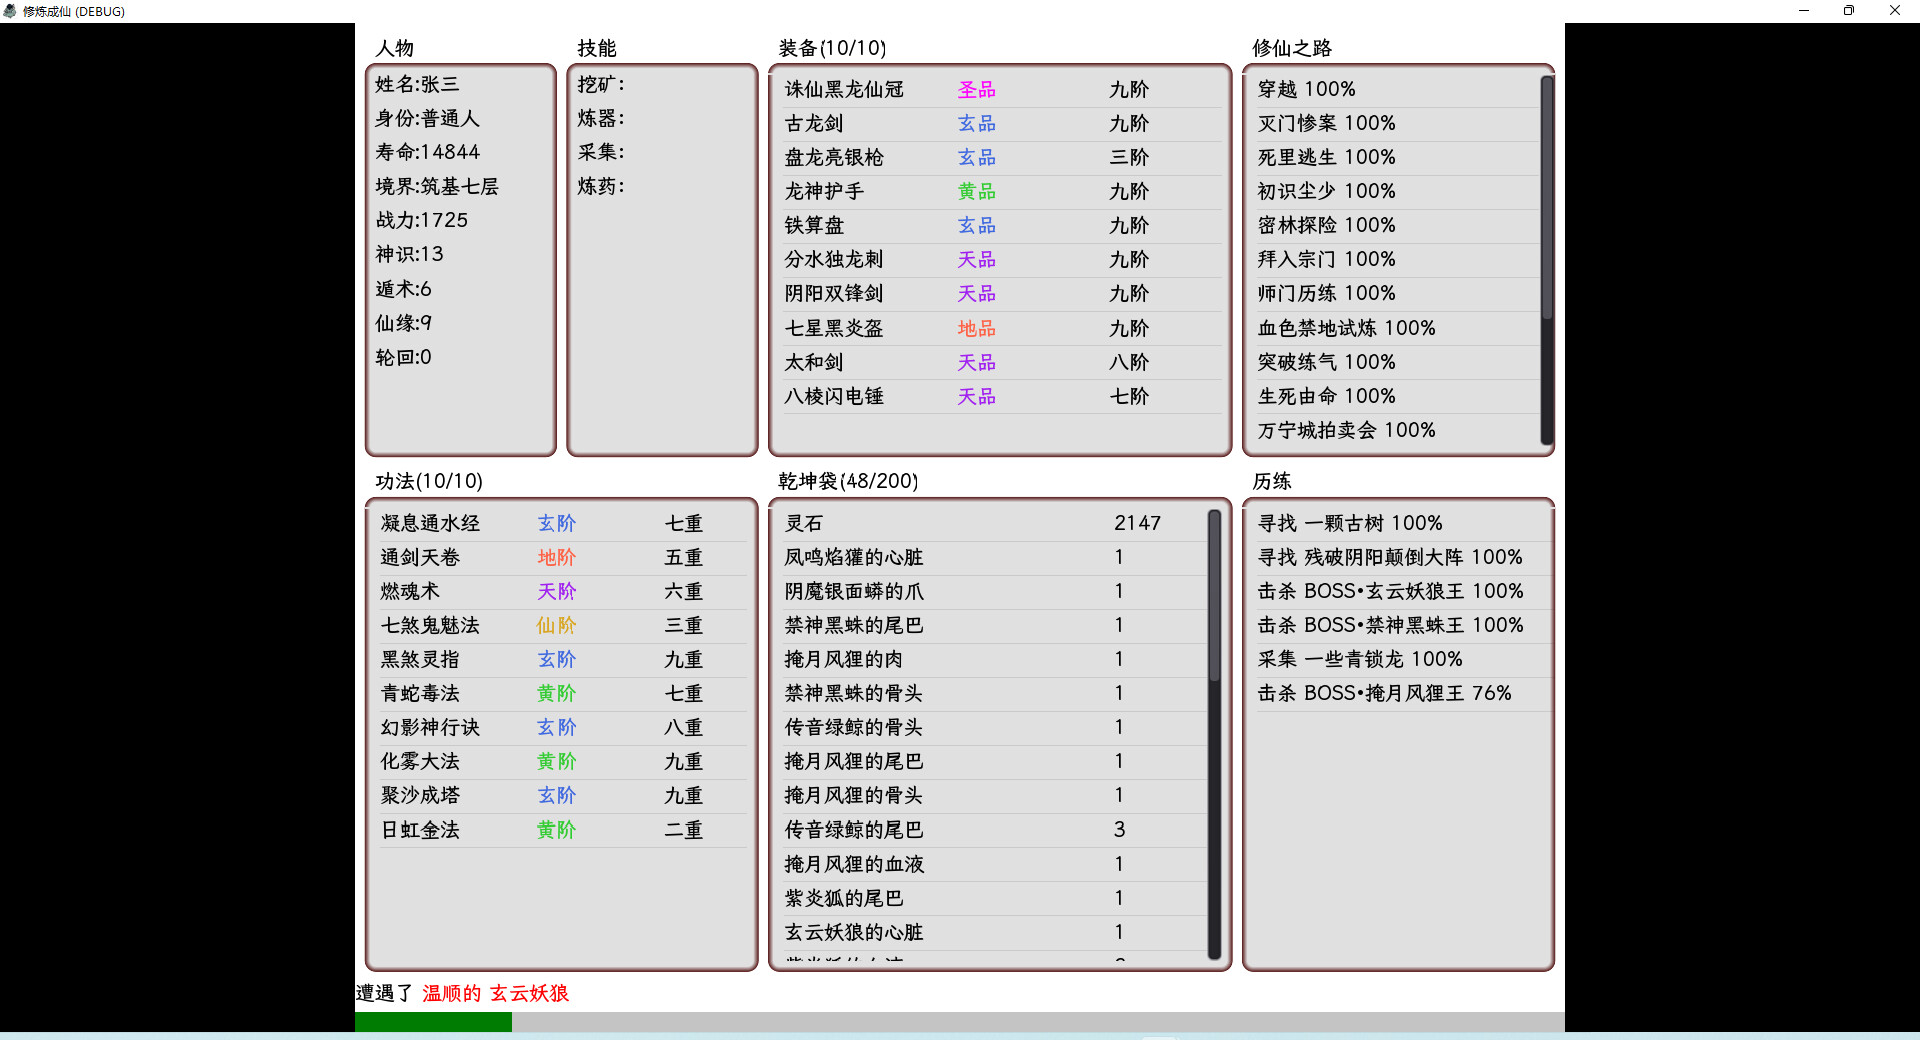This screenshot has width=1920, height=1040.
Task: Select the 七煞鬼魅法 with 仙阶 rank
Action: [x=429, y=625]
